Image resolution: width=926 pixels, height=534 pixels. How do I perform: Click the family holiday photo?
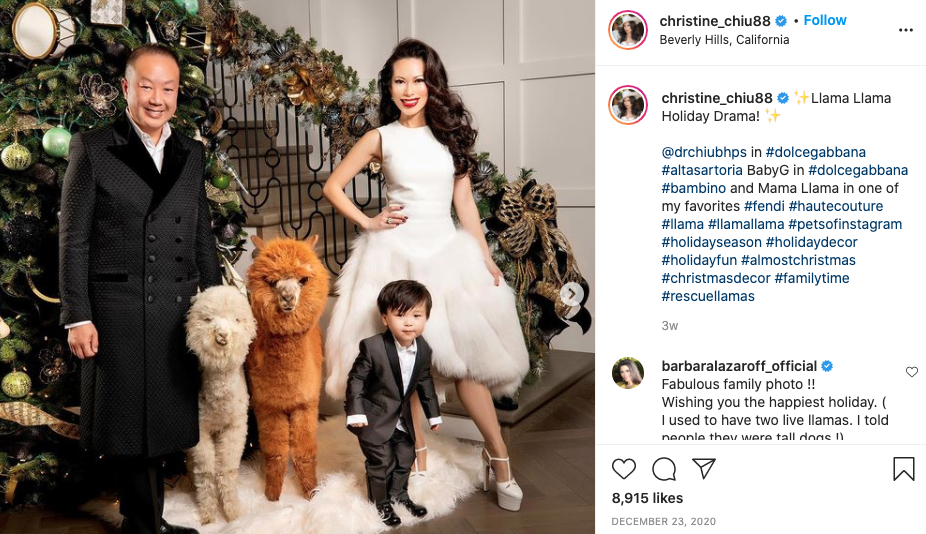click(298, 267)
